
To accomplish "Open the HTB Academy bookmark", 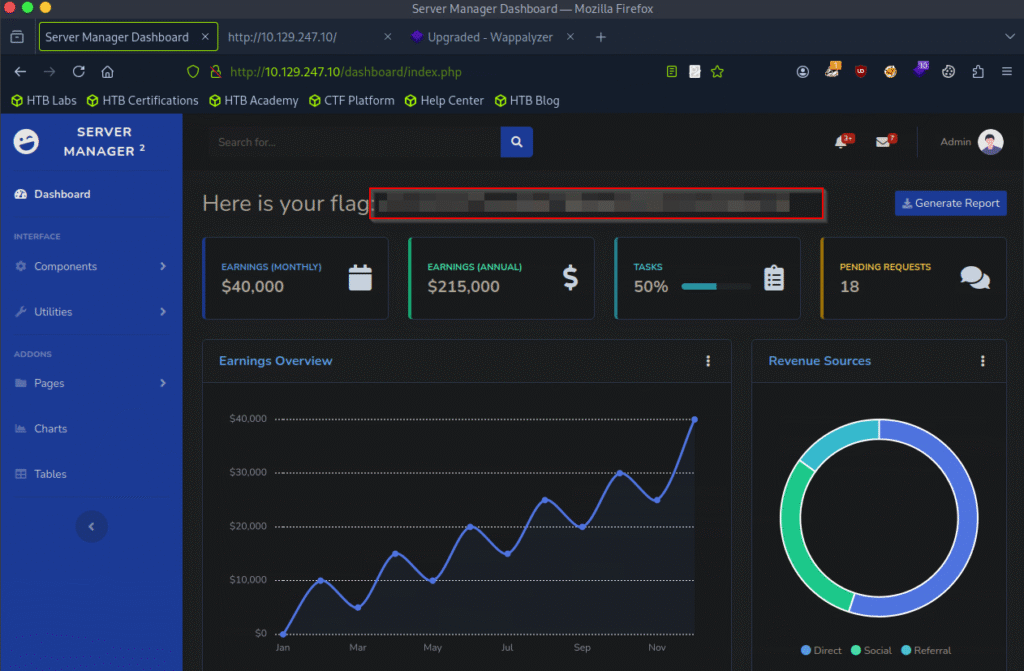I will point(254,100).
